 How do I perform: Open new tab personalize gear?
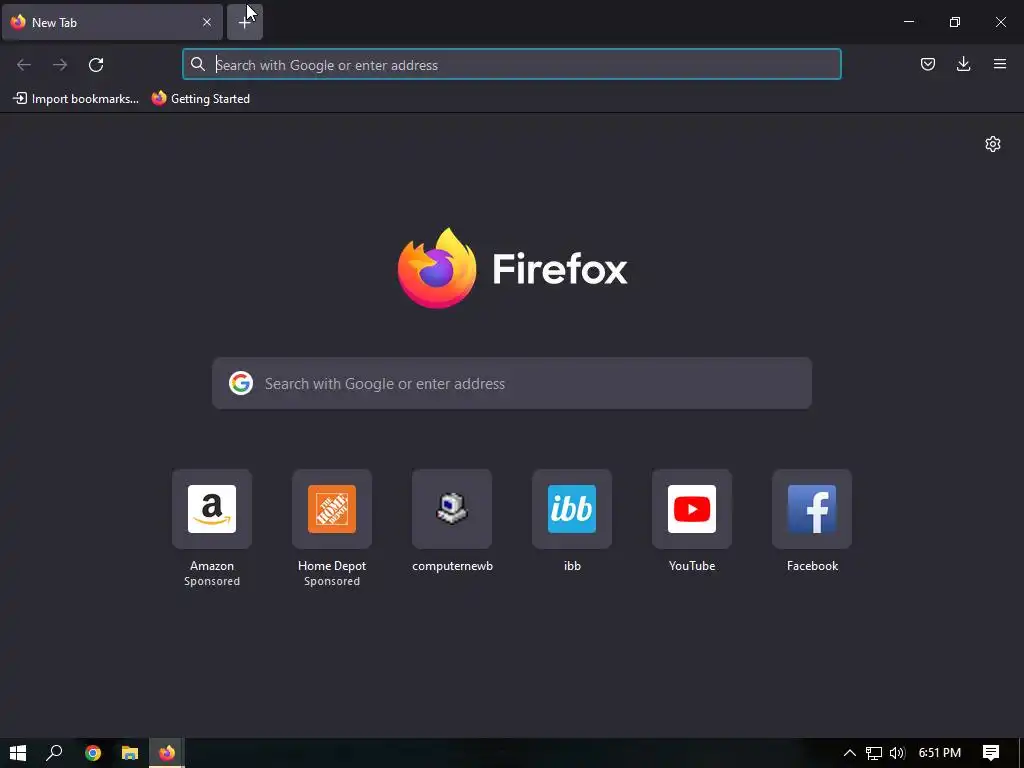(993, 144)
